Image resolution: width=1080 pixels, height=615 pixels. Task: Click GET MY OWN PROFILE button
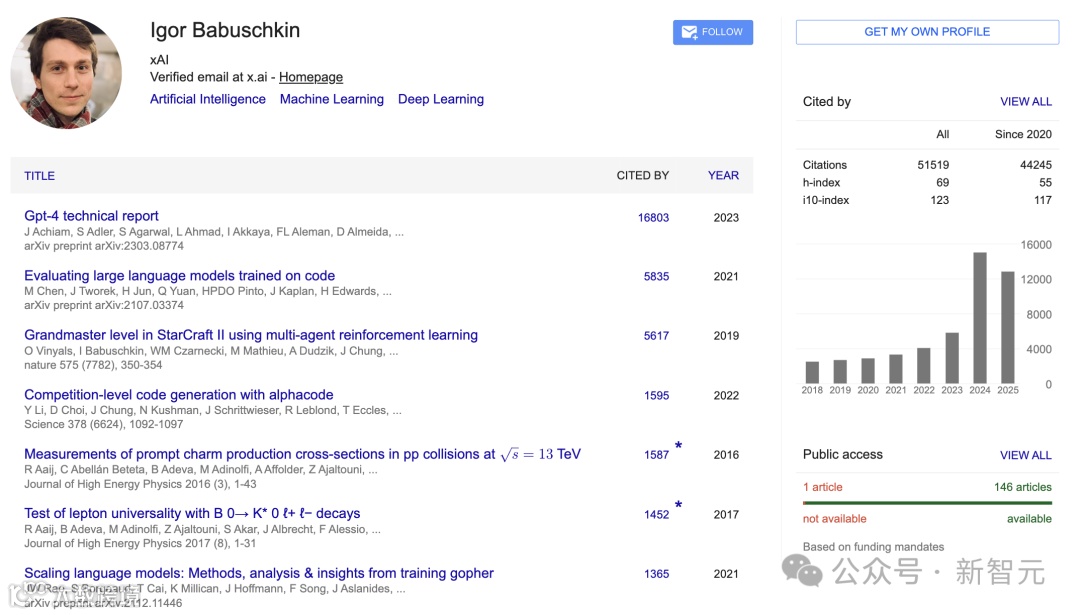927,32
